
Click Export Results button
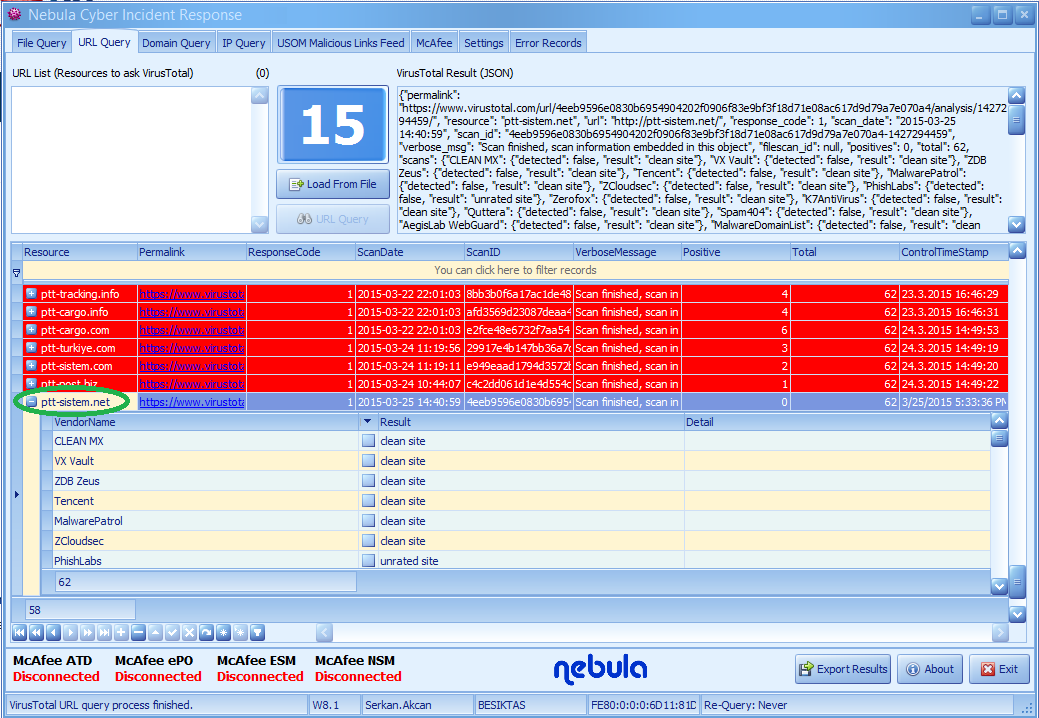843,669
